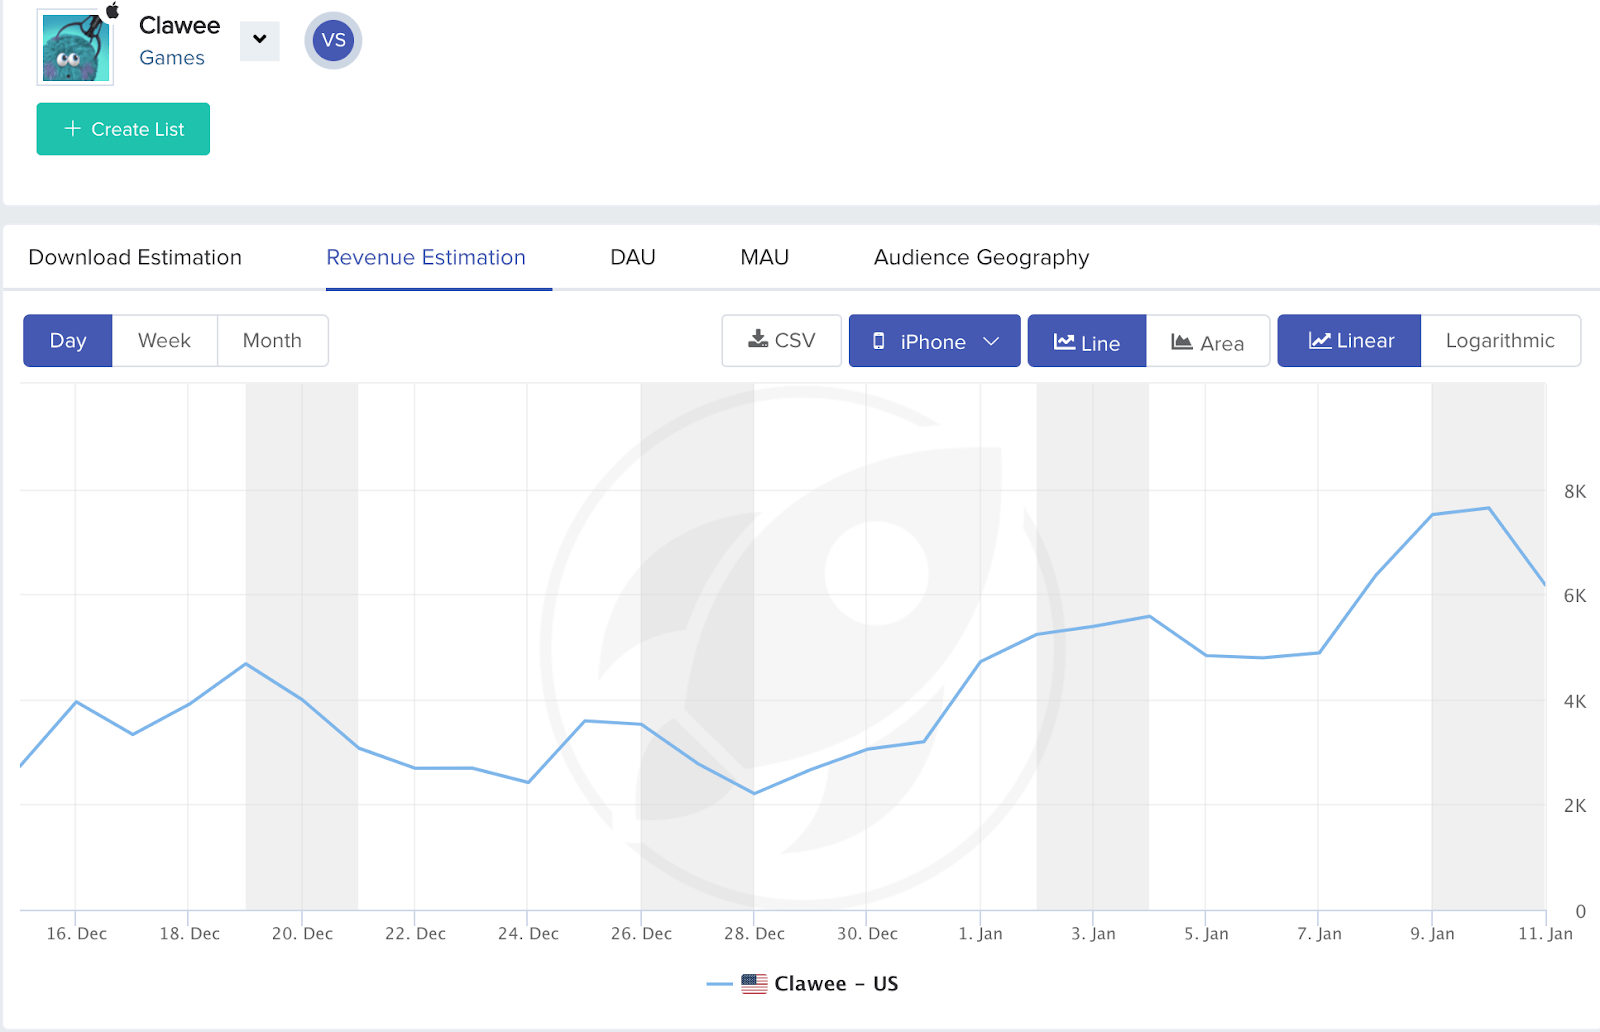Open the DAU tab

click(633, 257)
